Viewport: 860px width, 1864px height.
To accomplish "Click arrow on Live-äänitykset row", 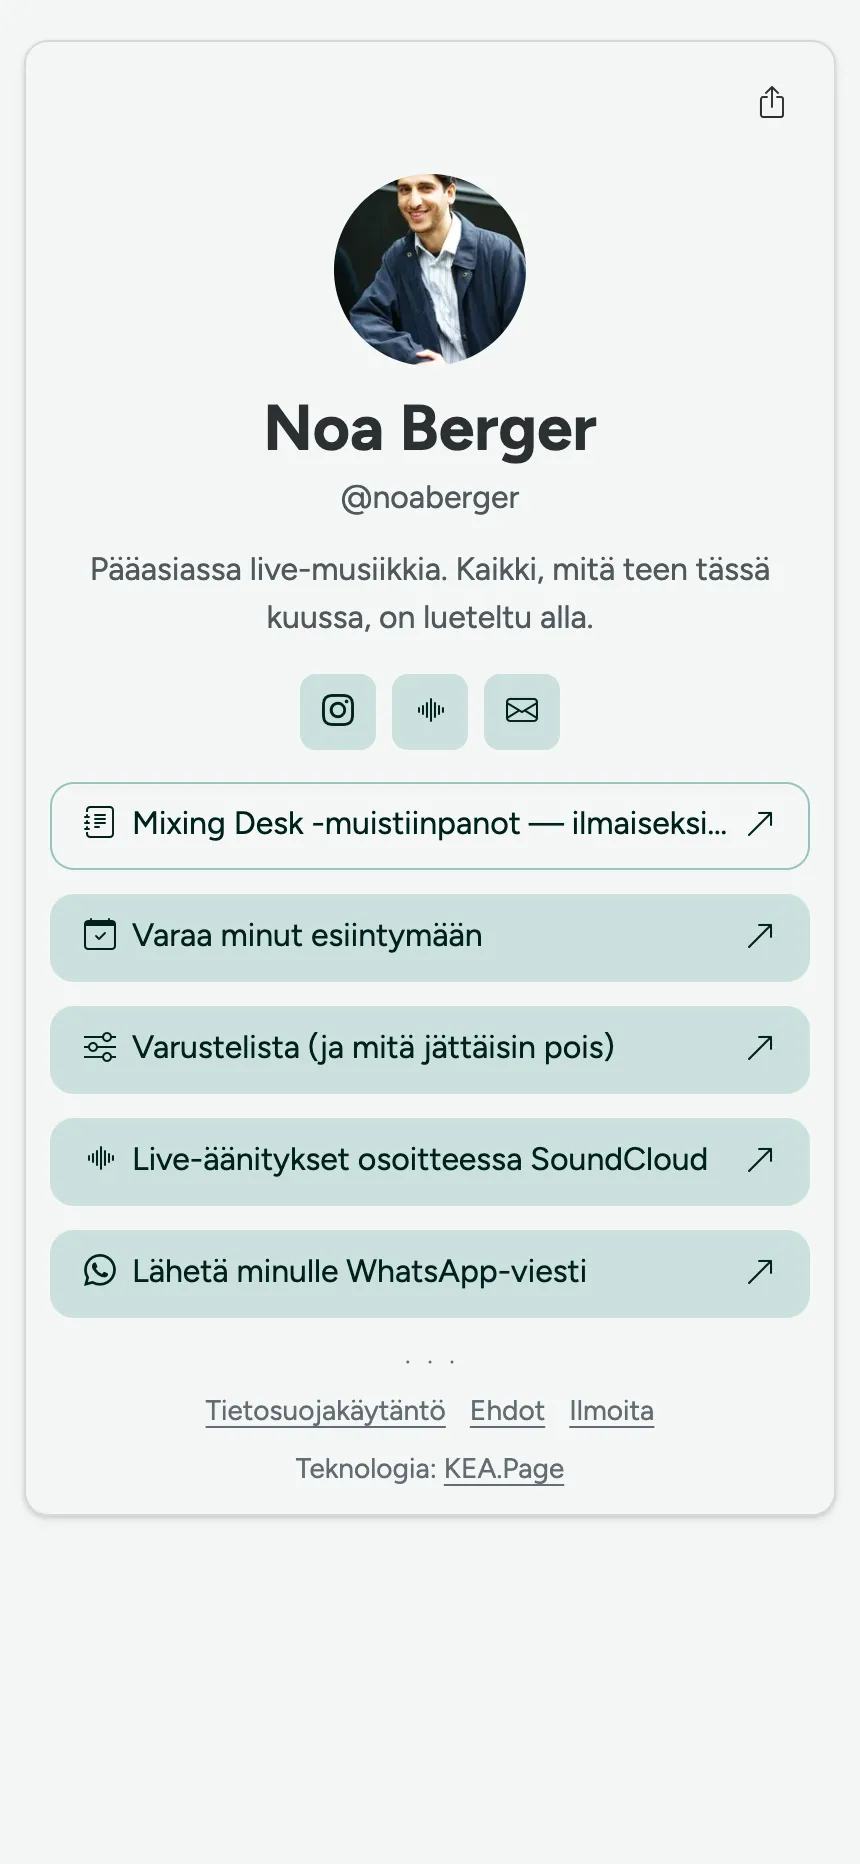I will pyautogui.click(x=760, y=1159).
